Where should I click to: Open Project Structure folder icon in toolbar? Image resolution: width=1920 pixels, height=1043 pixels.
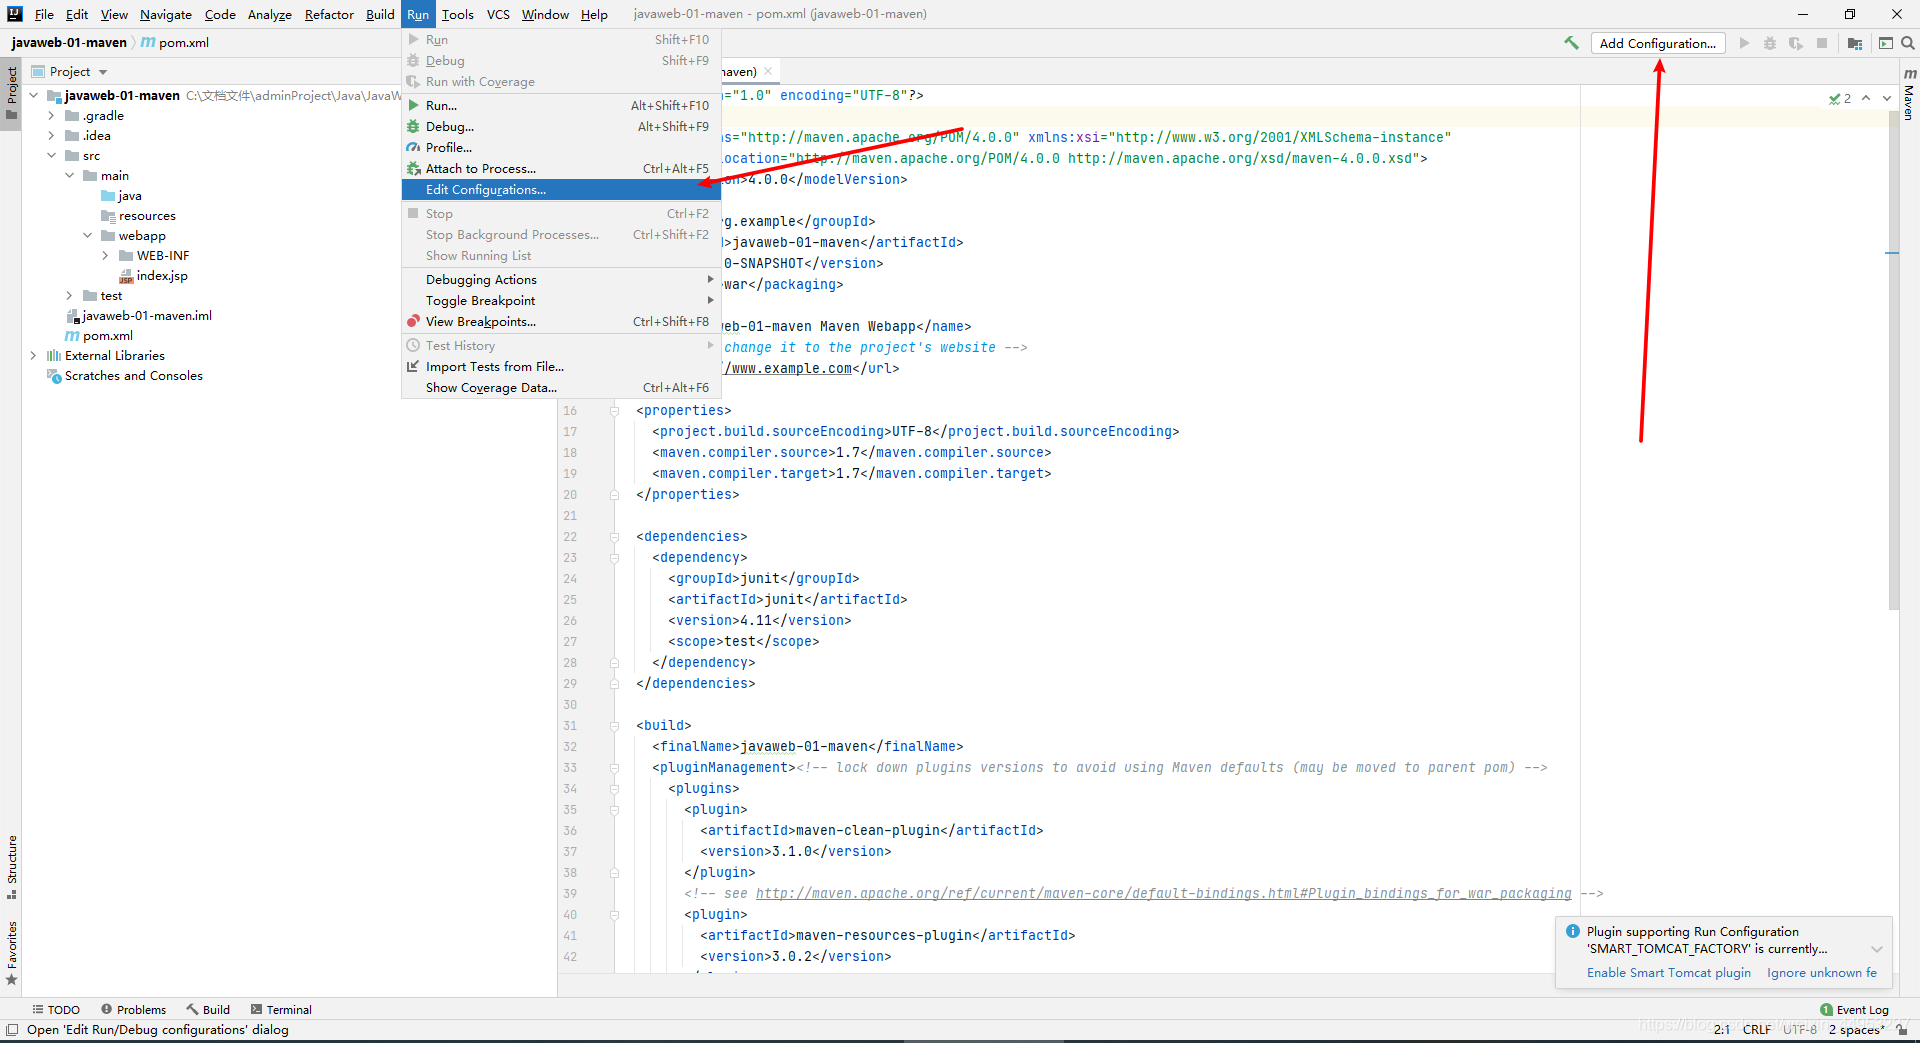(x=1855, y=43)
